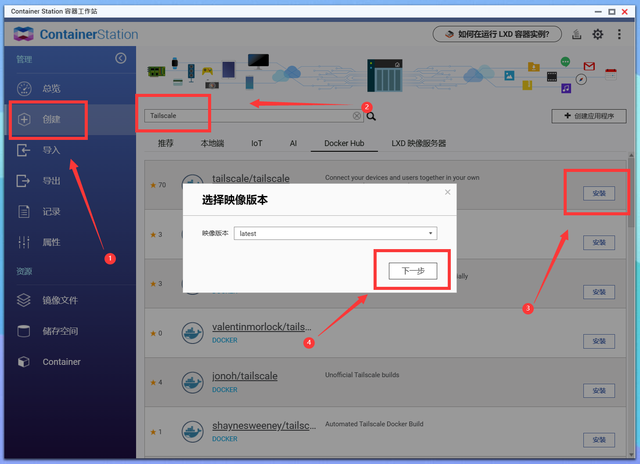Click the 下一步 next button
The image size is (640, 464).
point(413,271)
